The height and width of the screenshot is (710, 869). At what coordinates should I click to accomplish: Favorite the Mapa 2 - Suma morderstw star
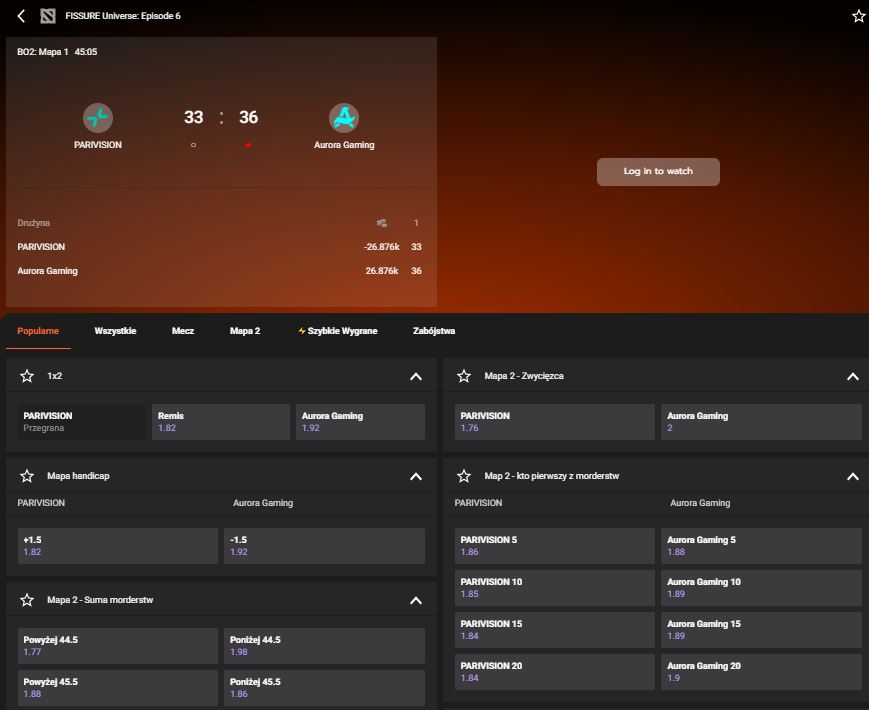coord(27,600)
